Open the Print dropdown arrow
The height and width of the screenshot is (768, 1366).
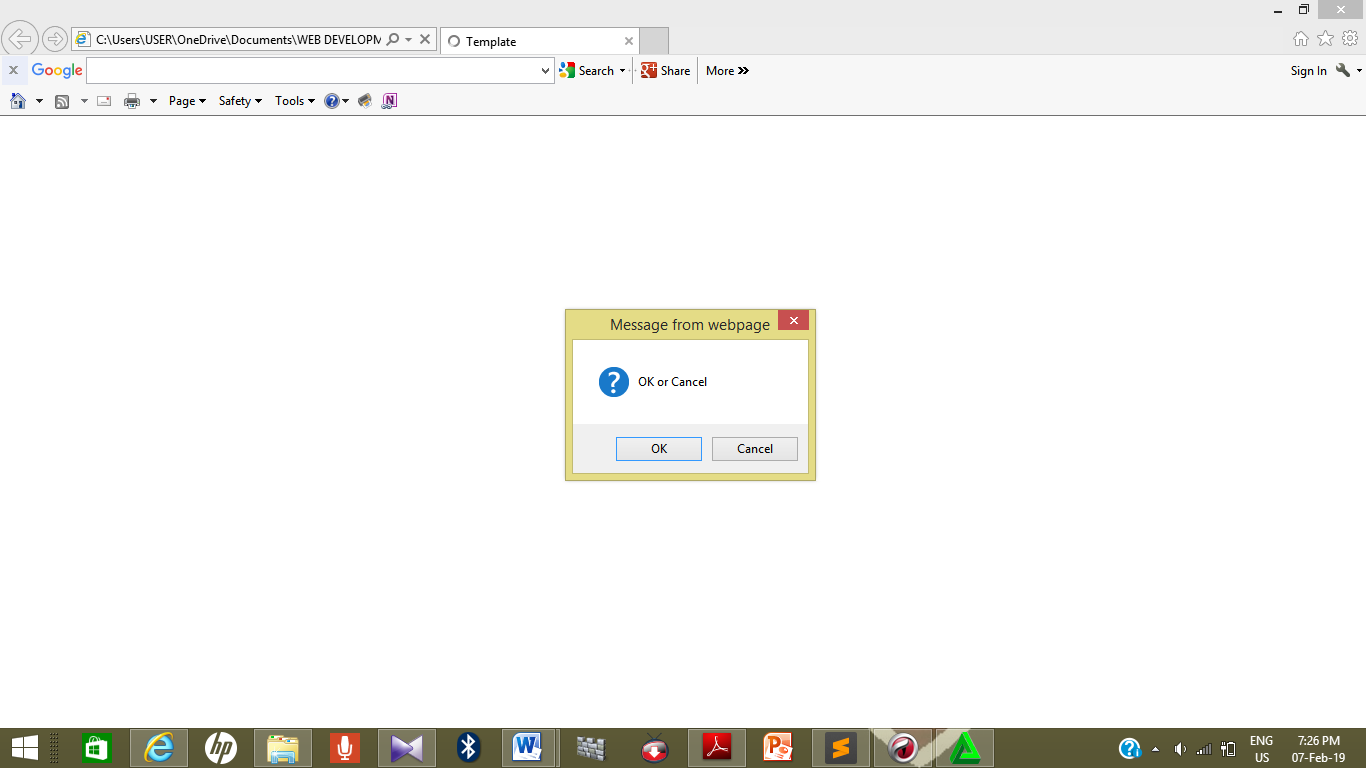pyautogui.click(x=152, y=100)
